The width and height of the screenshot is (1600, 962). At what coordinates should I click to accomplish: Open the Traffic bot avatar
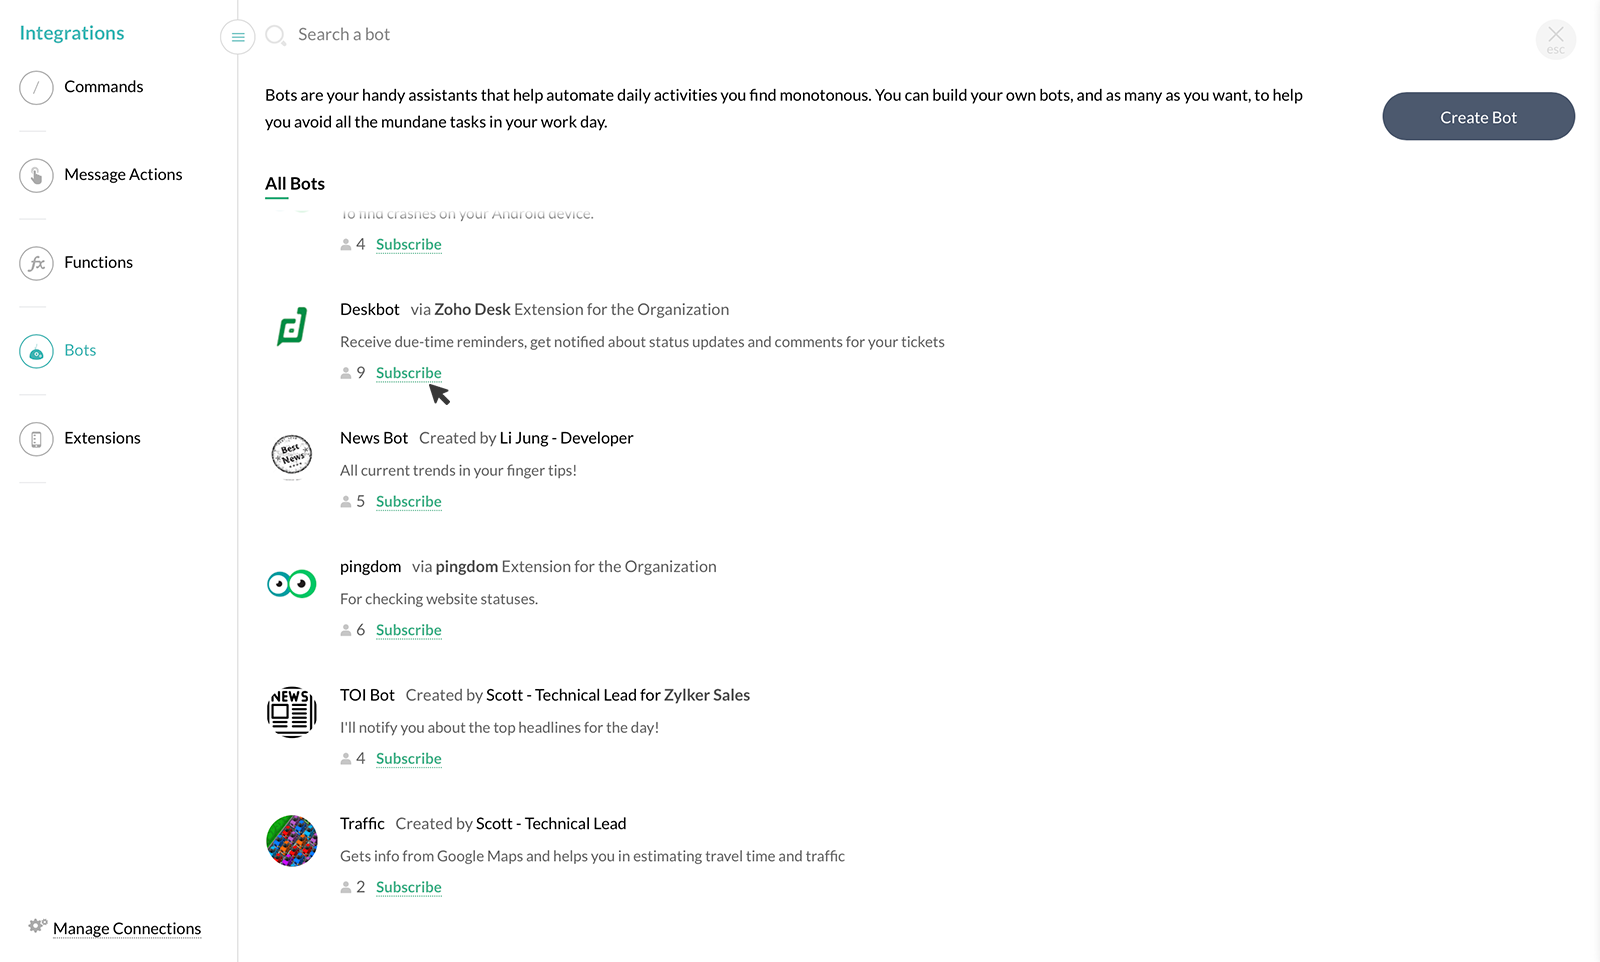(x=292, y=841)
